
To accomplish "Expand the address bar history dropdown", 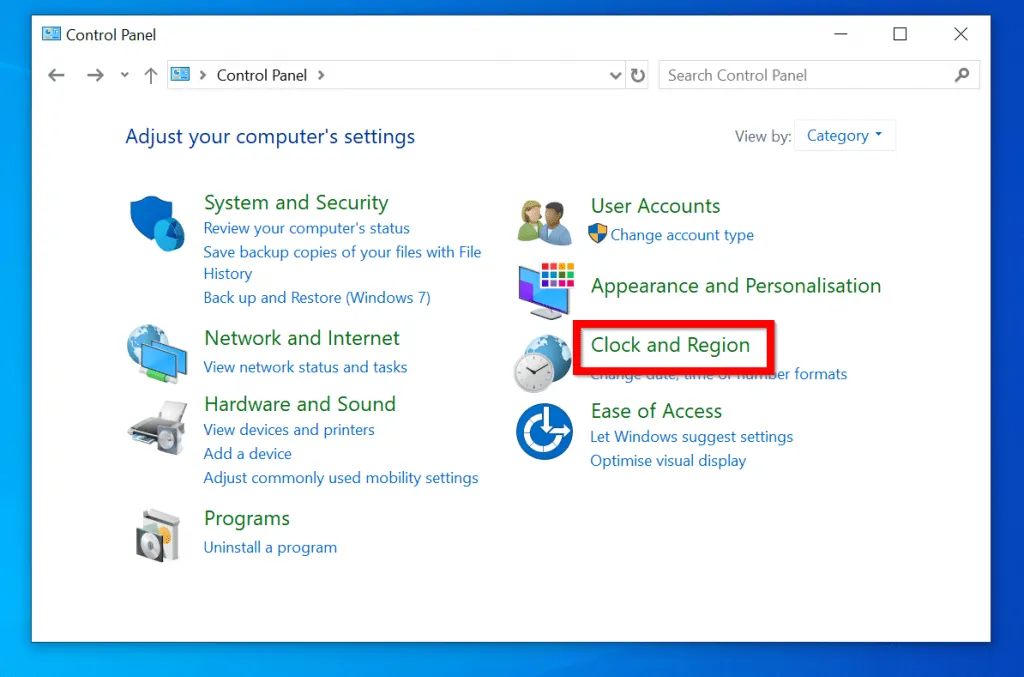I will pos(615,76).
